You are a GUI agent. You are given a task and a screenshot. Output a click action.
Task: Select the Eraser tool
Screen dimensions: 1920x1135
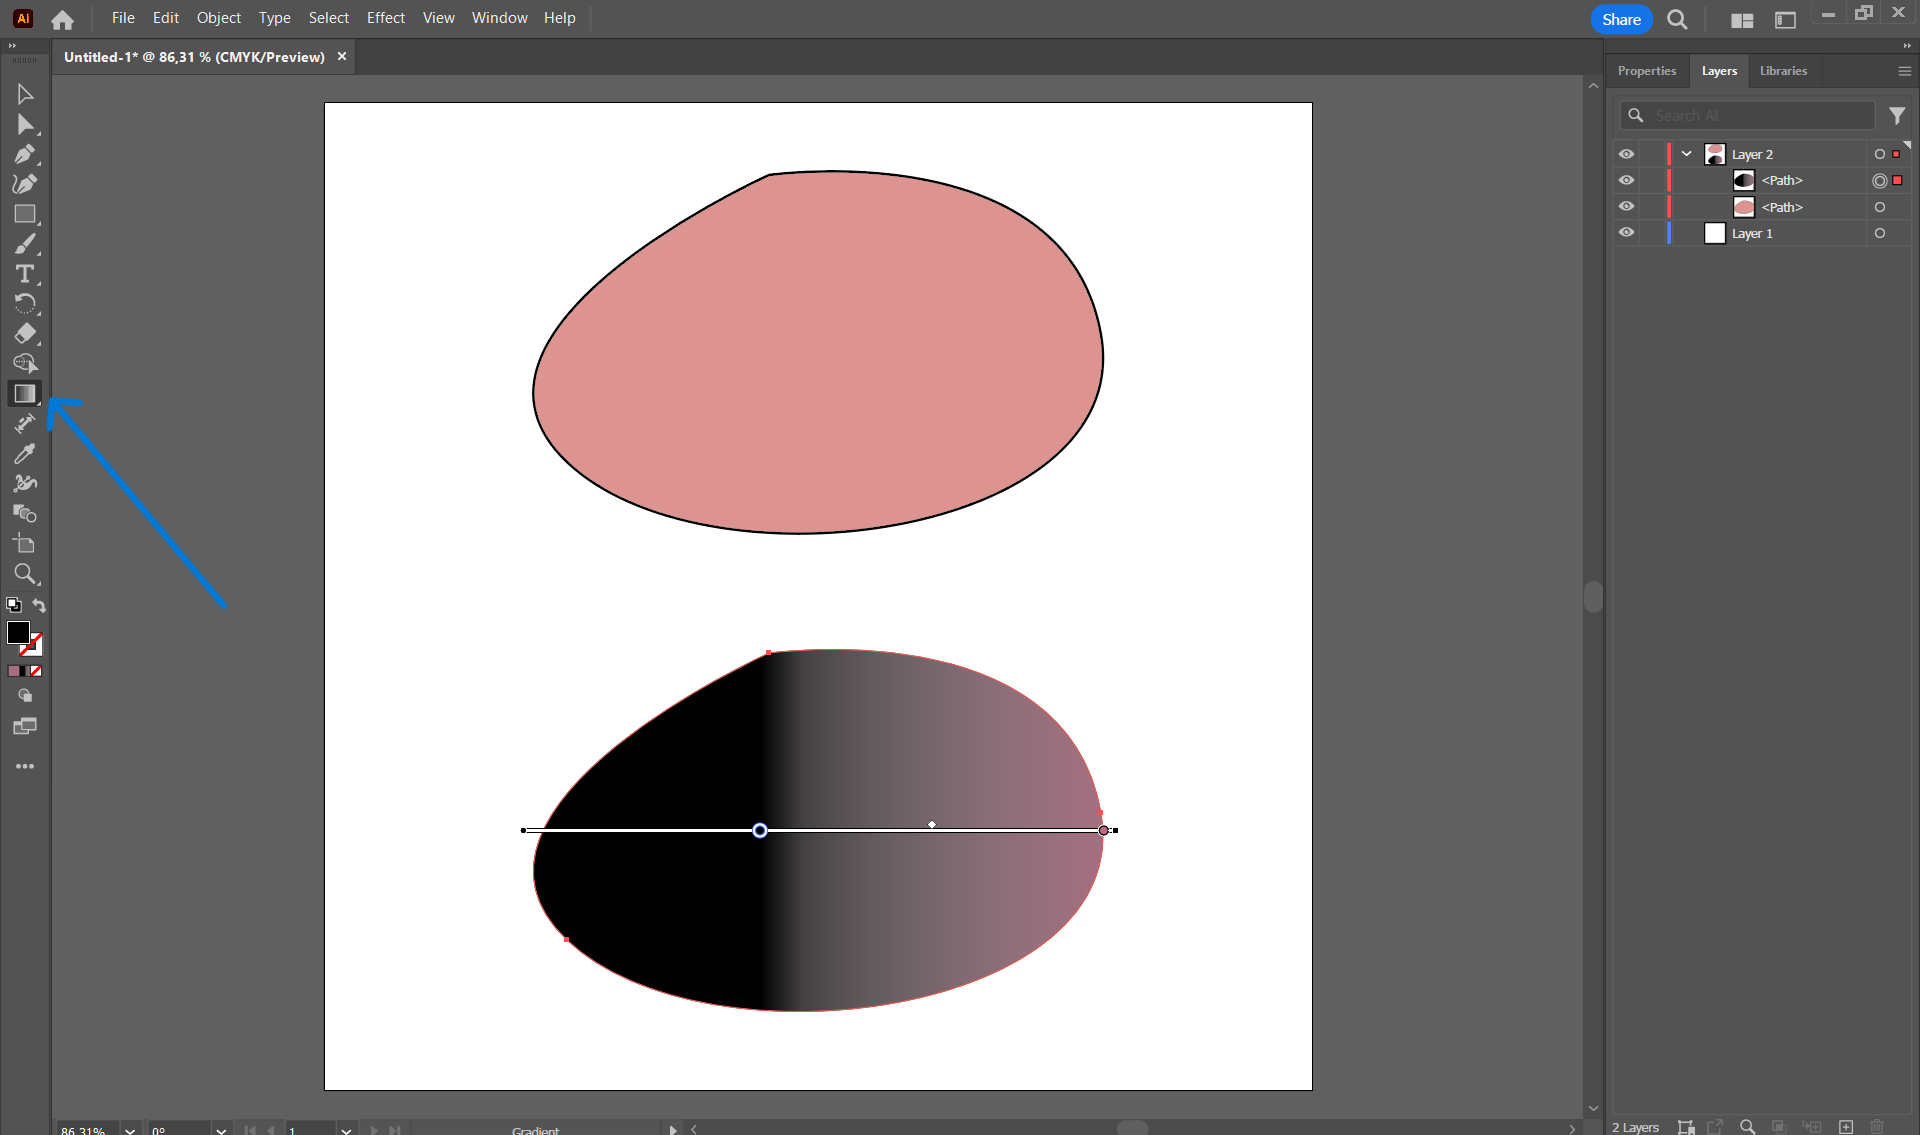[x=25, y=334]
